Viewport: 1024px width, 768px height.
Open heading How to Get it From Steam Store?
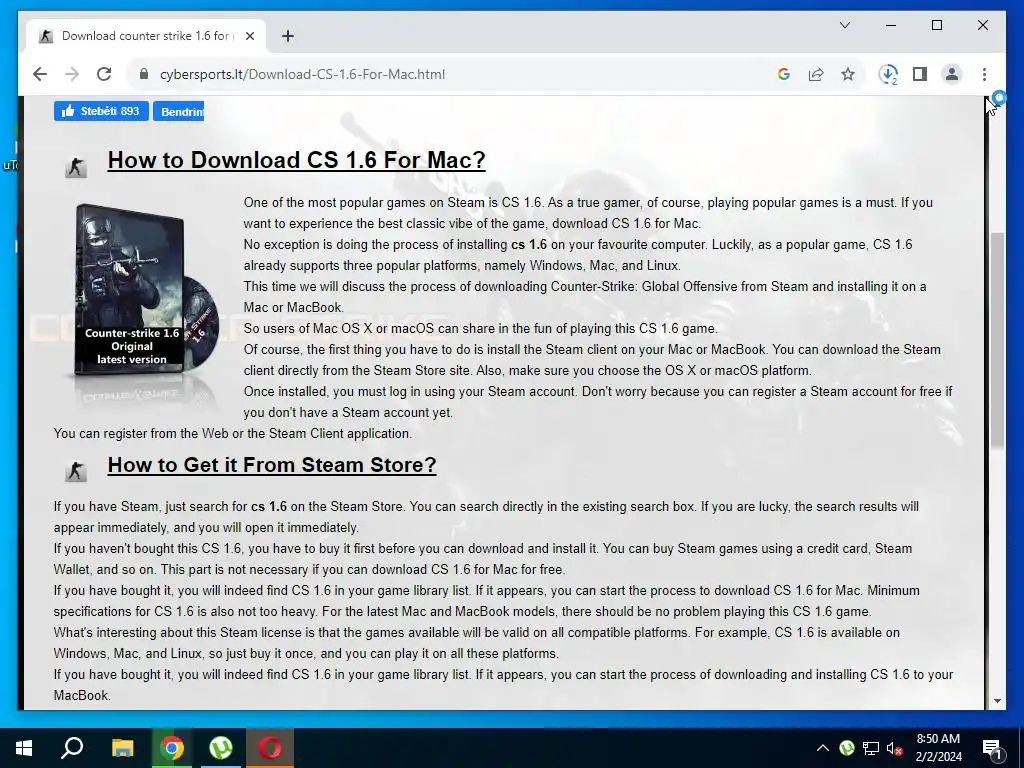point(272,465)
